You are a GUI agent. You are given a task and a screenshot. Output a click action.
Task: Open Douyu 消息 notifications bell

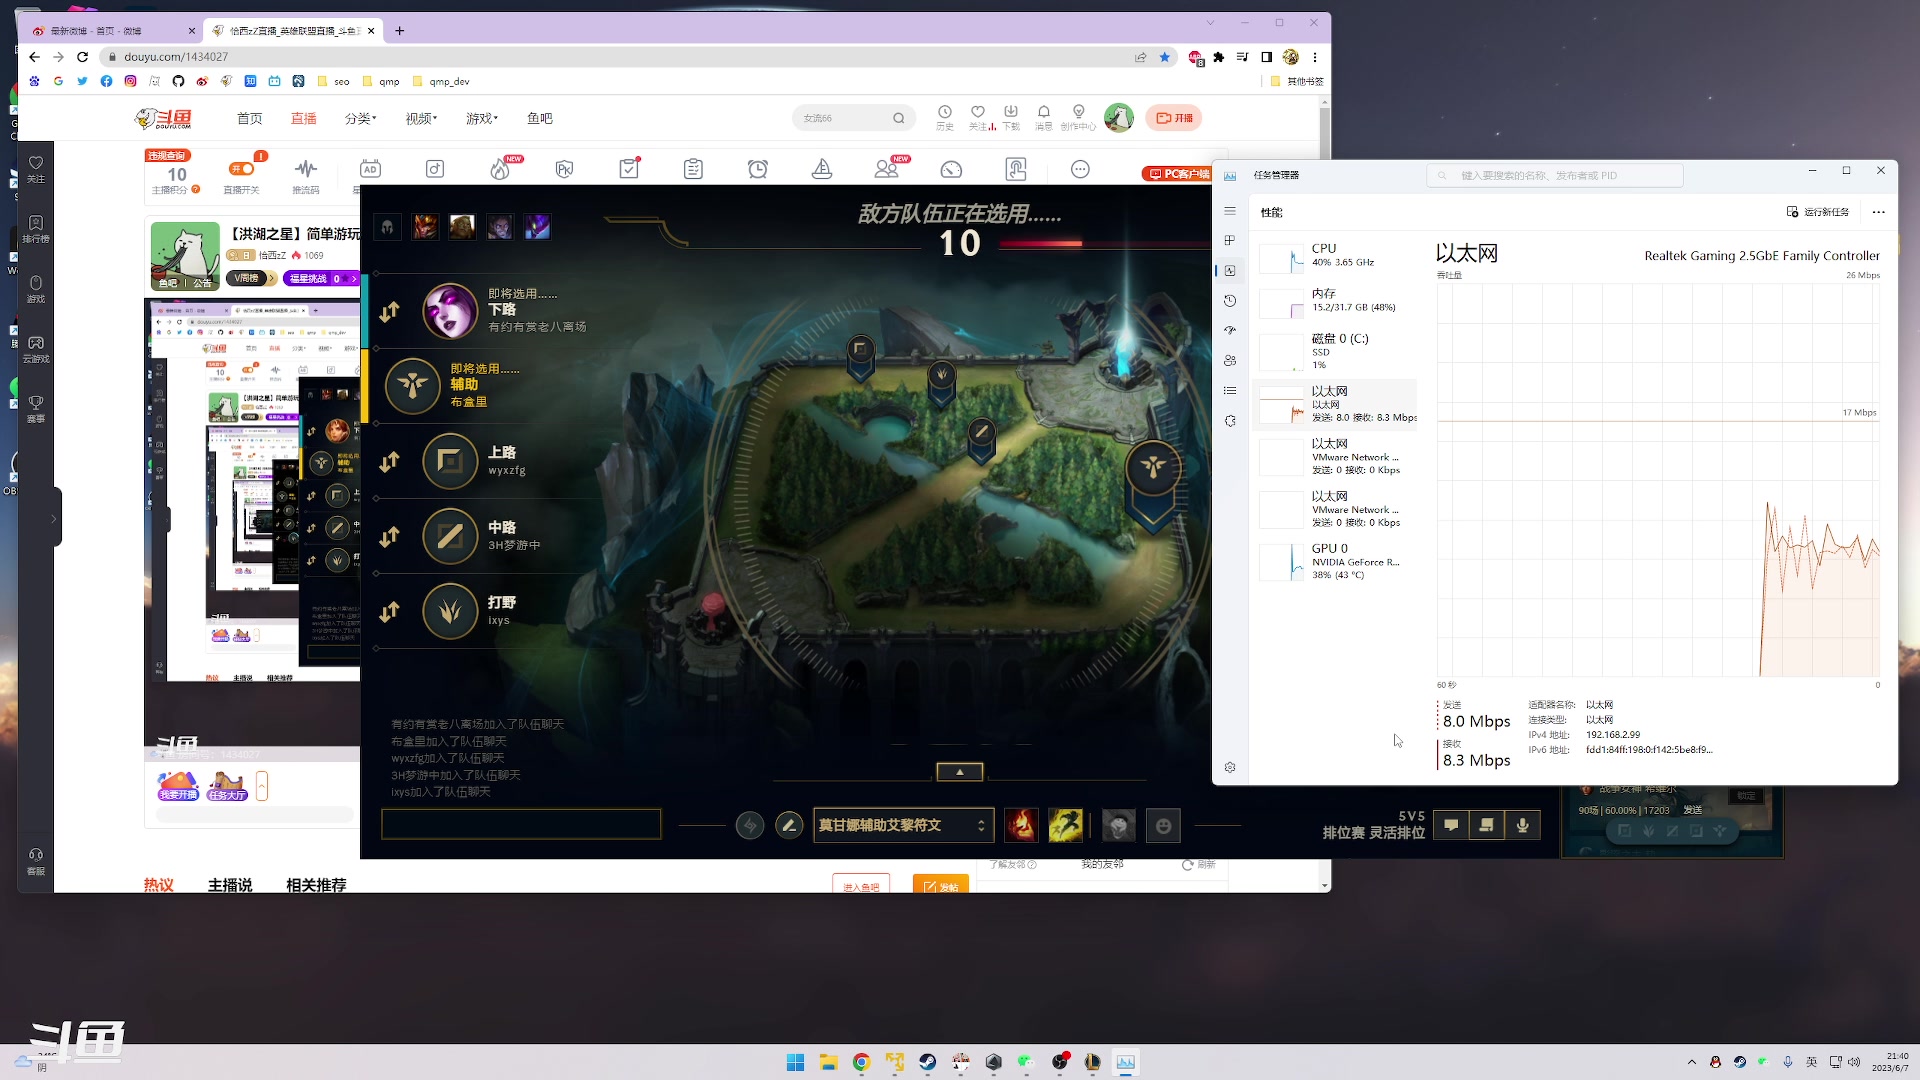1044,118
